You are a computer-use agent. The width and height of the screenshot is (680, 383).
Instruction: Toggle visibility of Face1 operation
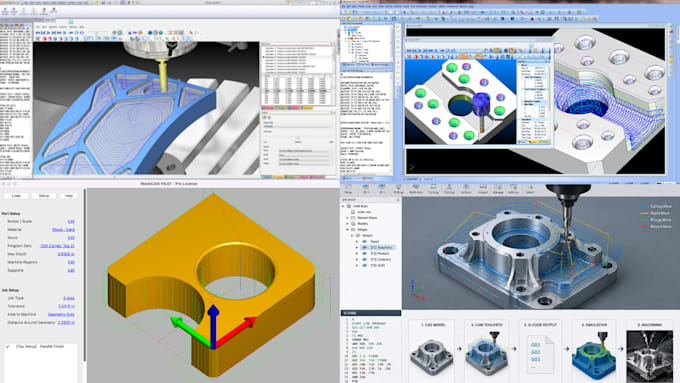pos(364,242)
